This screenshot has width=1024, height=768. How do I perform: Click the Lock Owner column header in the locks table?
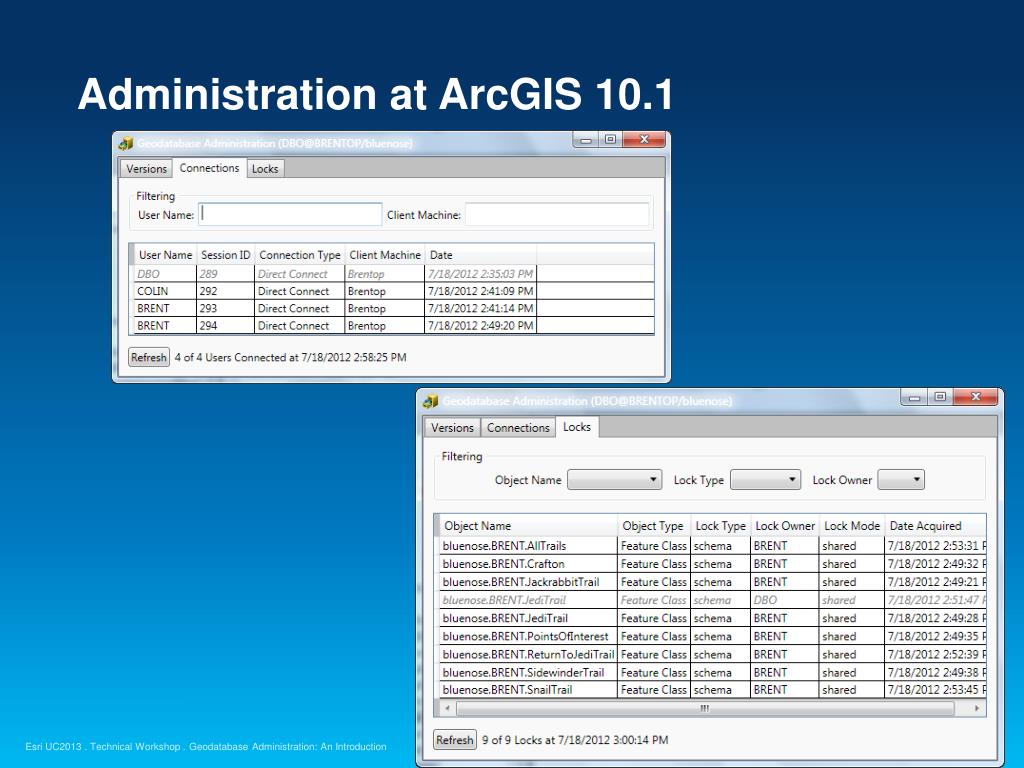point(785,526)
